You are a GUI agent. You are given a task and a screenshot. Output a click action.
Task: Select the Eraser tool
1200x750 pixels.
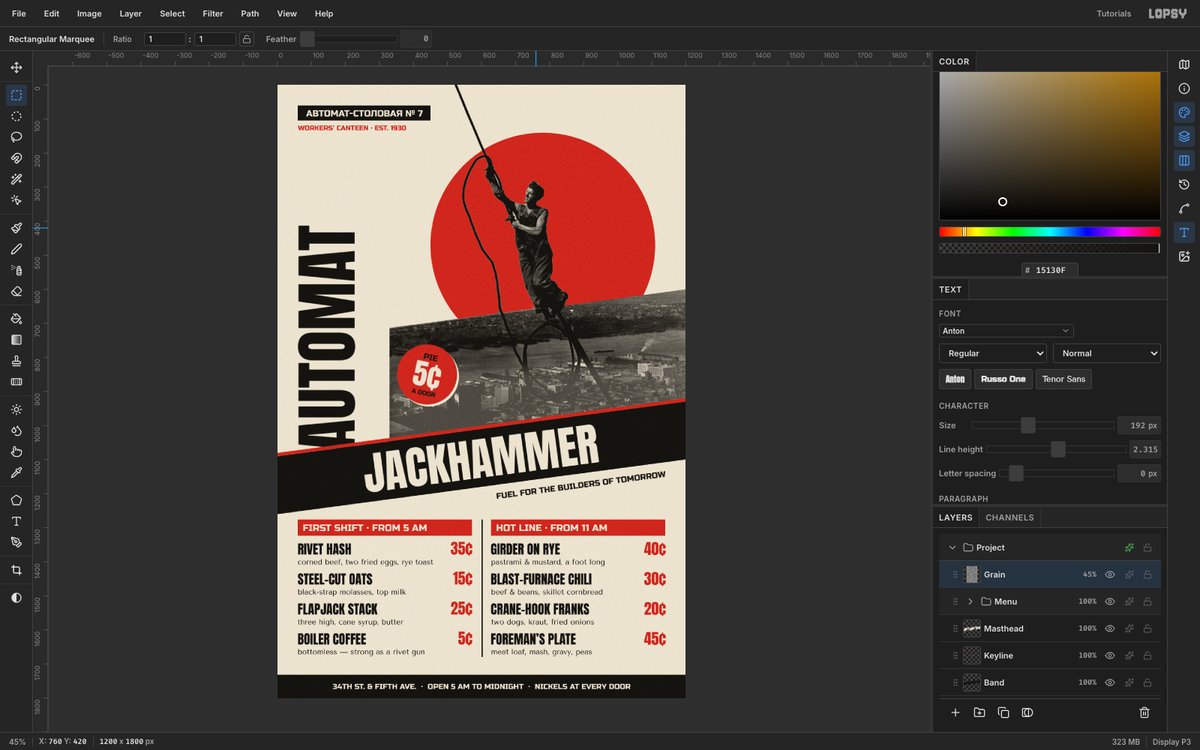pos(16,291)
